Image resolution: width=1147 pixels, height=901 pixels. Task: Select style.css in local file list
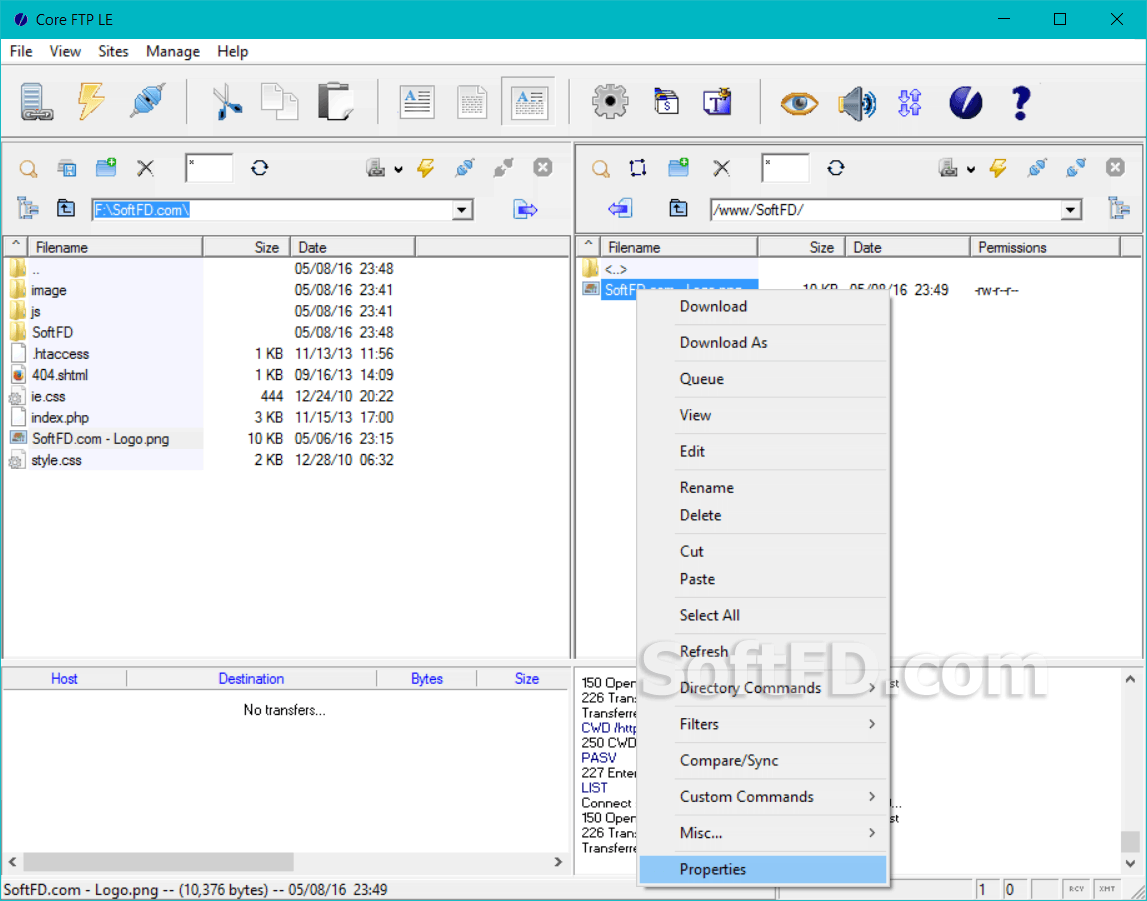coord(56,460)
